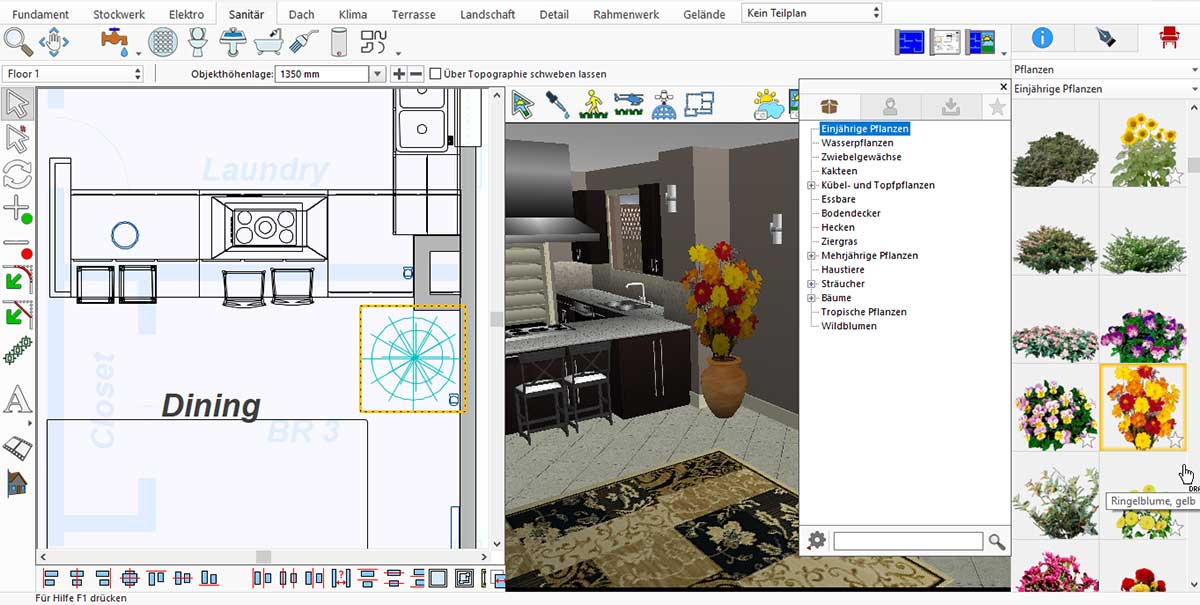This screenshot has height=605, width=1200.
Task: Open the star favorites library tab
Action: pos(996,107)
